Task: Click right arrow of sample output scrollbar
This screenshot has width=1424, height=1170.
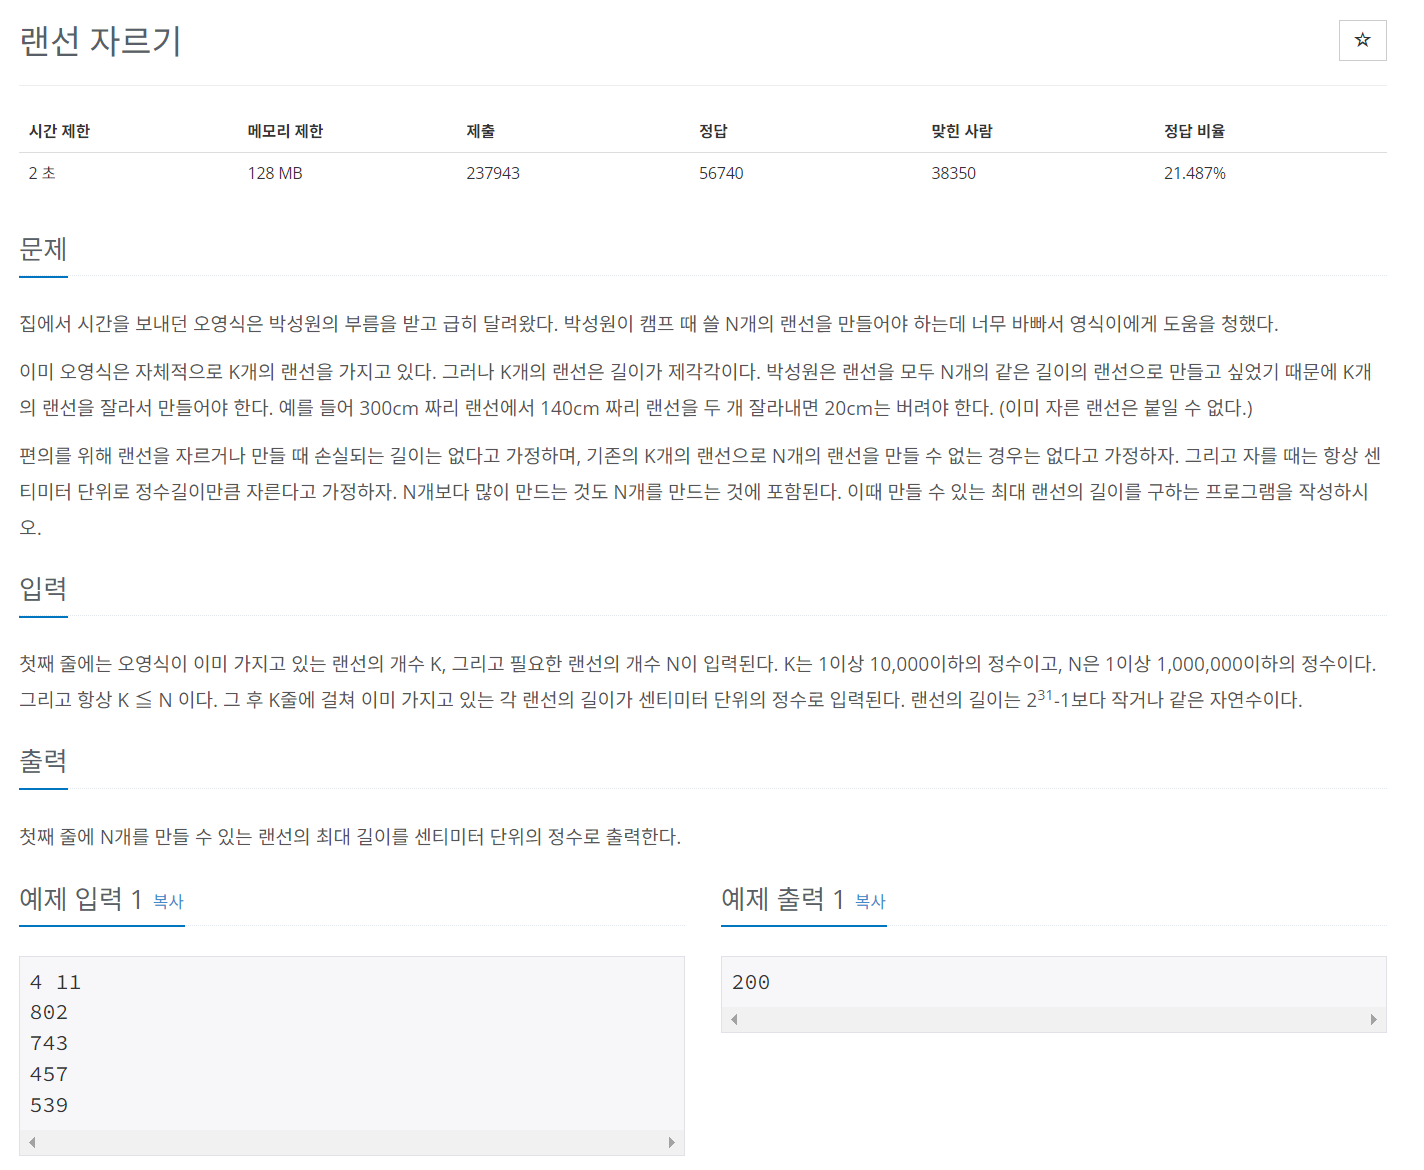Action: tap(1373, 1019)
